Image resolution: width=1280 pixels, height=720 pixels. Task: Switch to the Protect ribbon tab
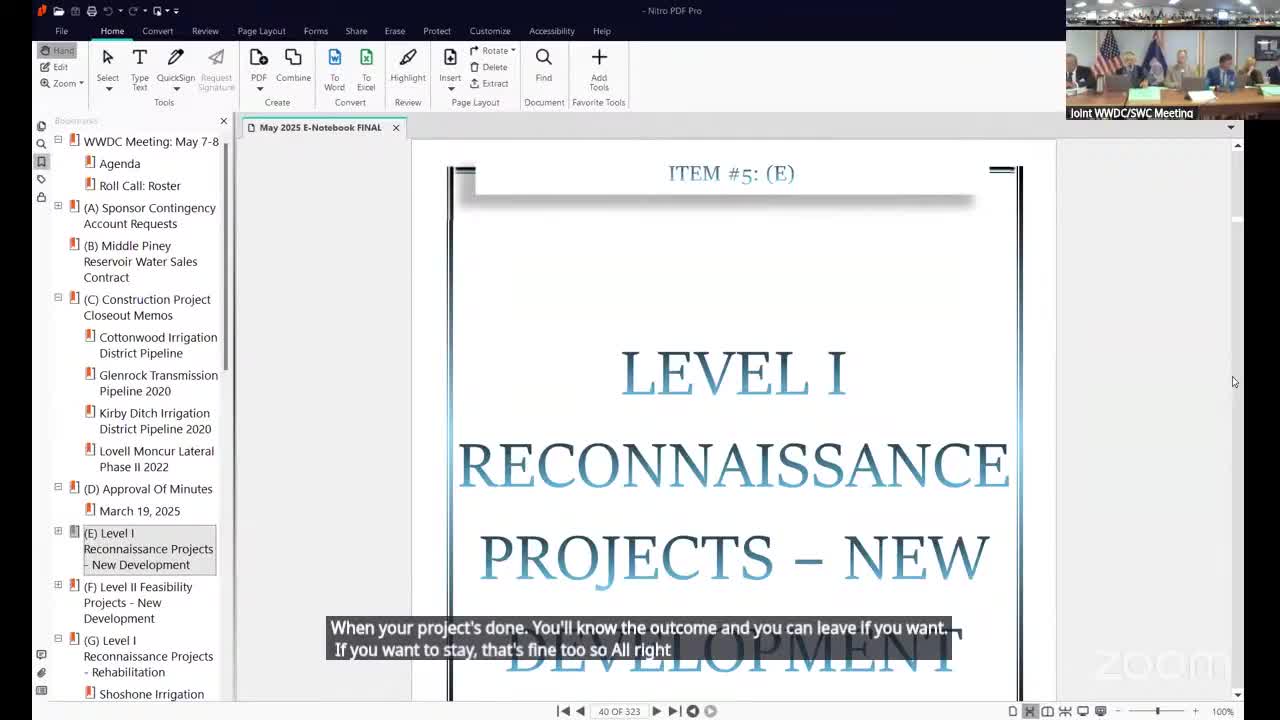tap(436, 31)
